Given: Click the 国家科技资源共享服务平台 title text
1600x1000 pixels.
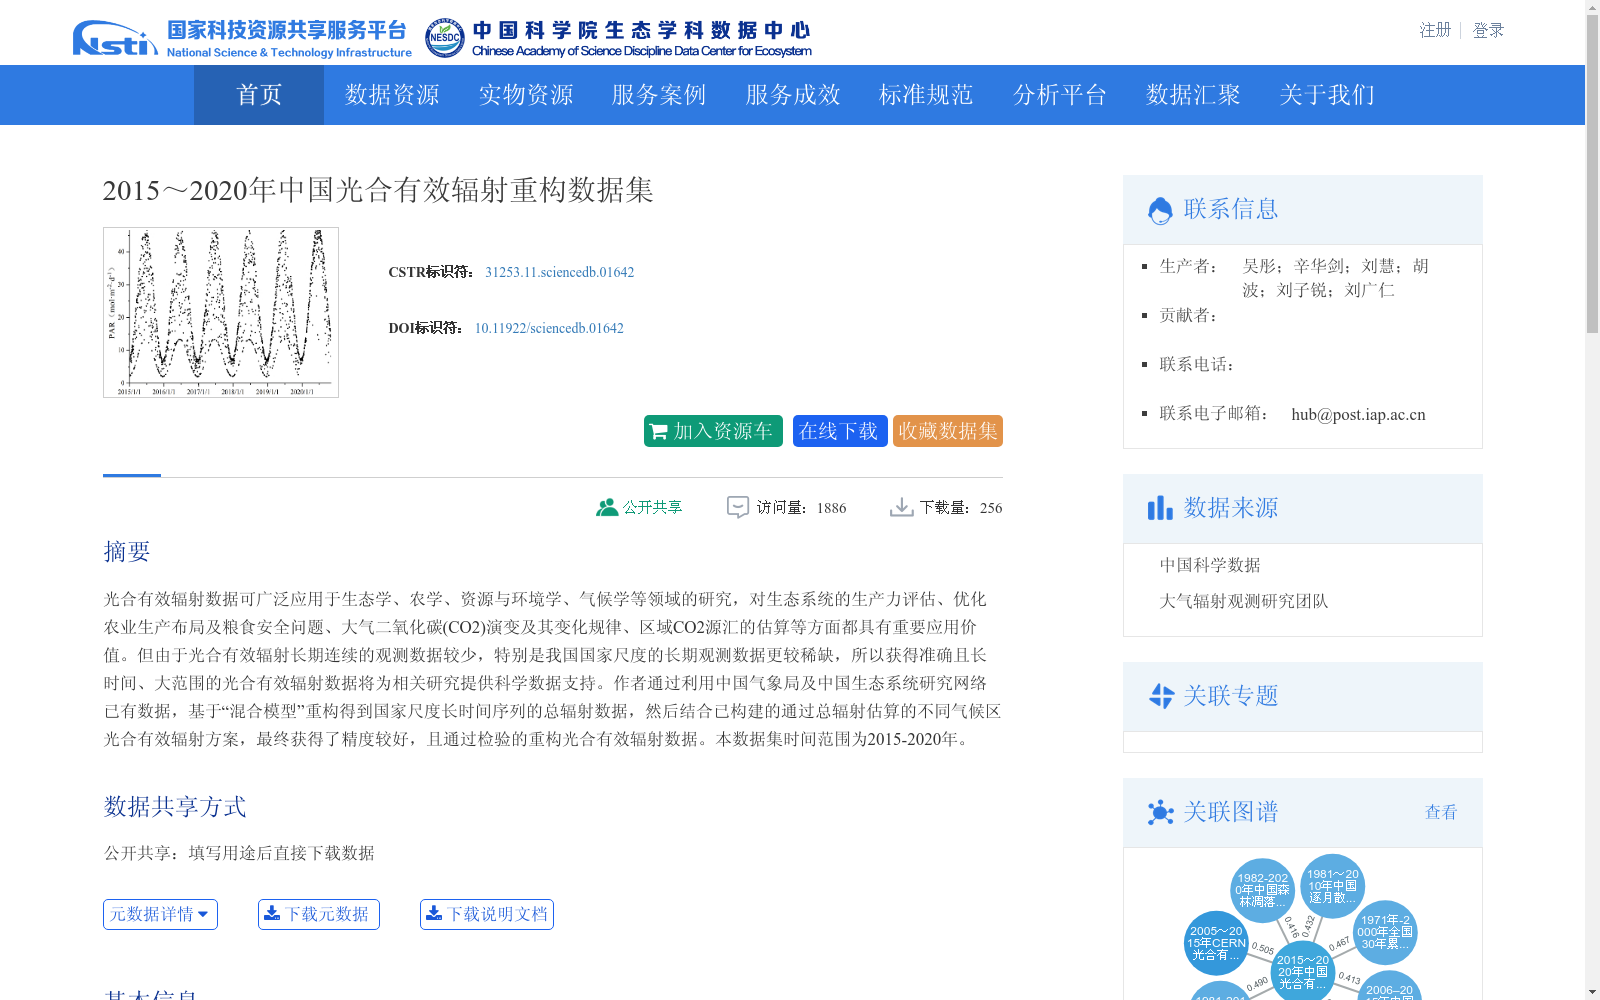Looking at the screenshot, I should [x=287, y=30].
